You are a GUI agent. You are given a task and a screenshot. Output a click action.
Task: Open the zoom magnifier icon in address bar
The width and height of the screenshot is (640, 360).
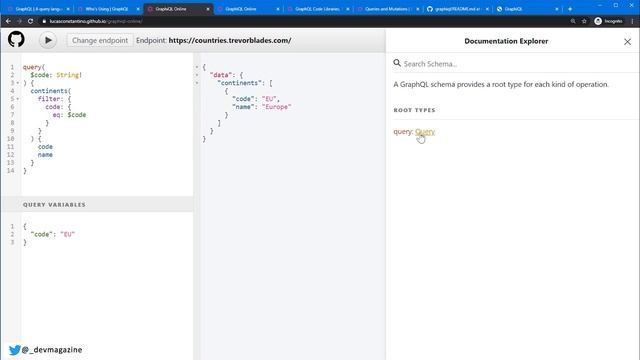pos(573,21)
